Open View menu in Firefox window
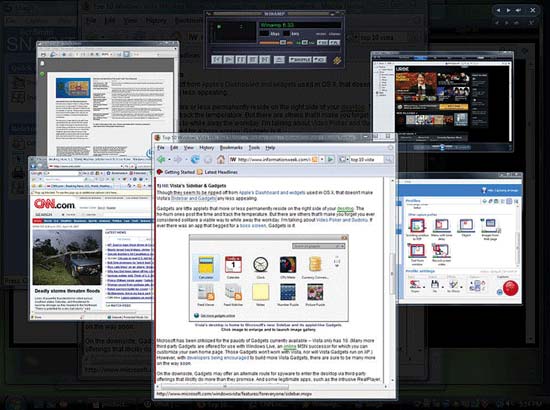550x410 pixels. [x=189, y=148]
